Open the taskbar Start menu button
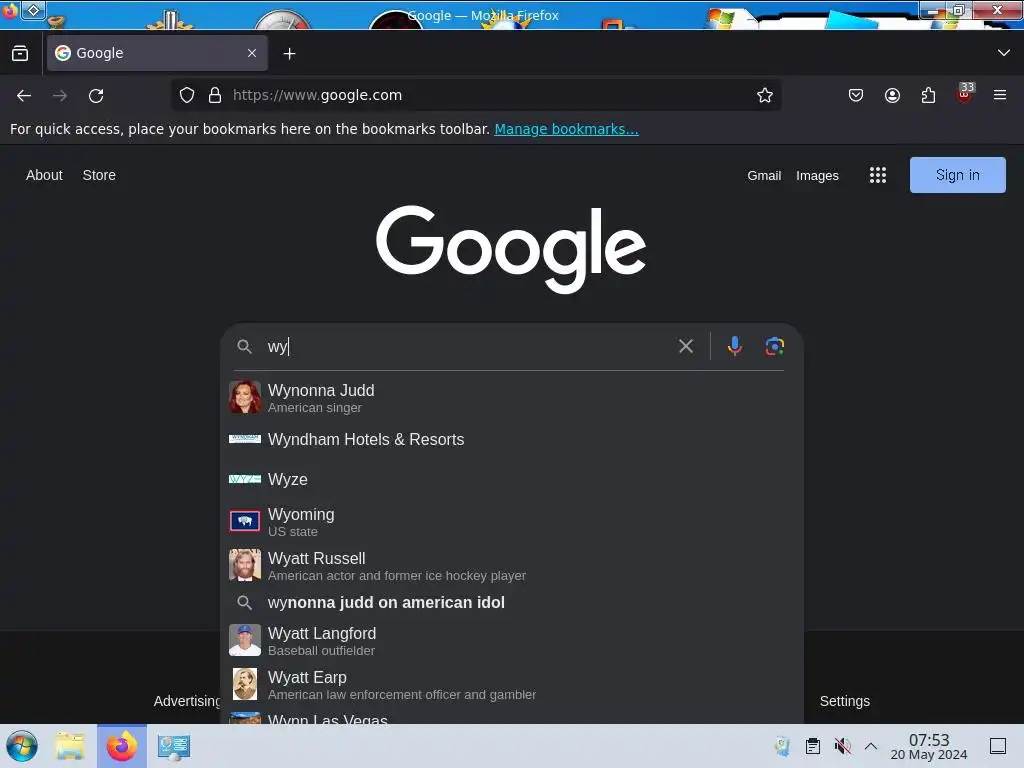The width and height of the screenshot is (1024, 768). tap(22, 746)
